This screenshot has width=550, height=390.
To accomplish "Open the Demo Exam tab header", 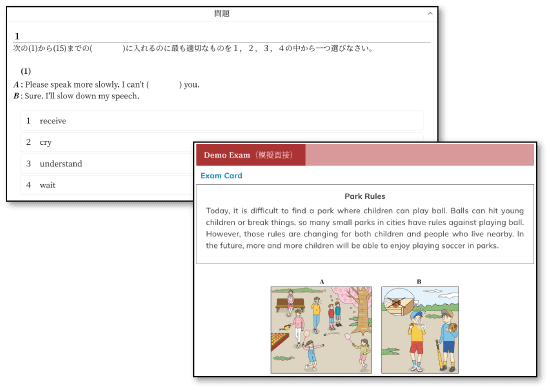I will (250, 155).
